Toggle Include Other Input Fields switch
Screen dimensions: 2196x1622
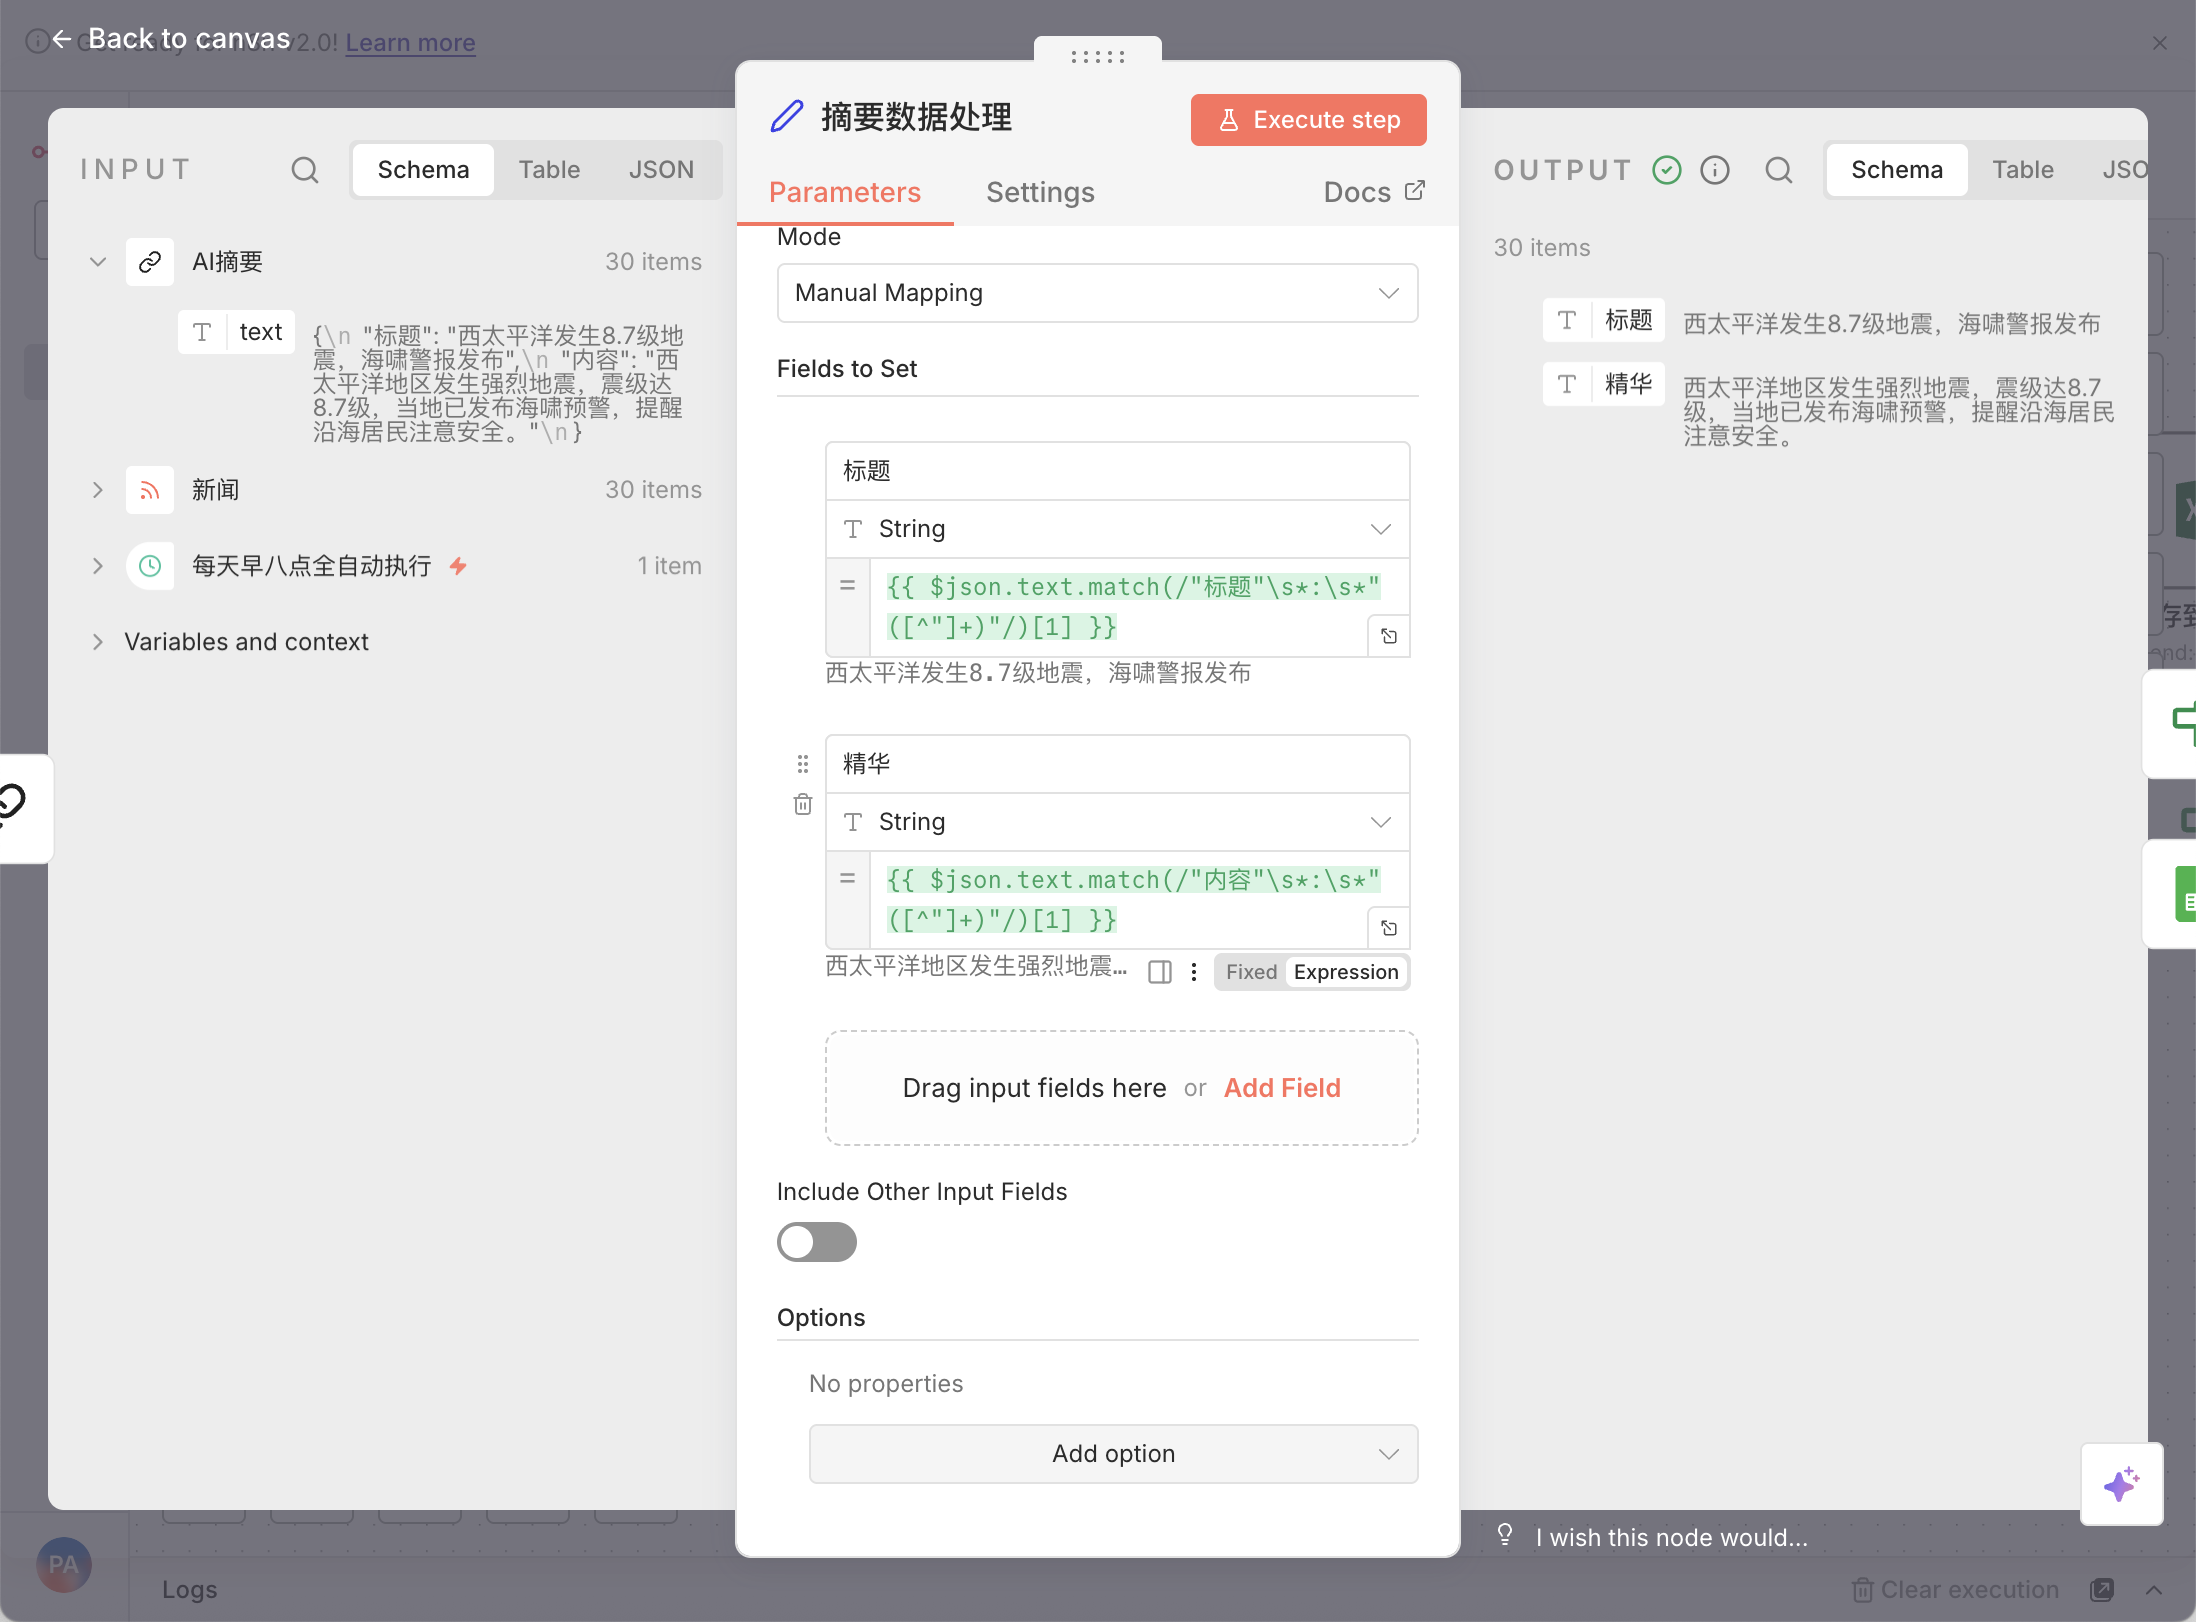pos(817,1242)
